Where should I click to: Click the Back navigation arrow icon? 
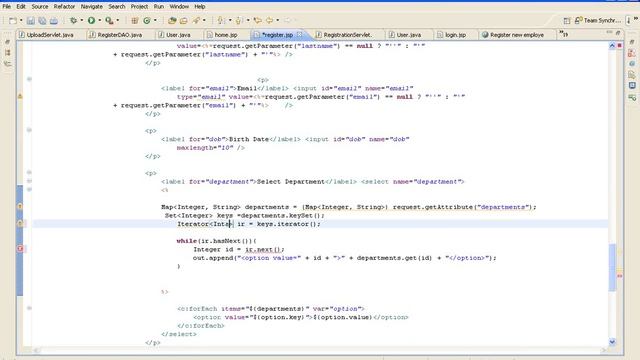tap(269, 20)
